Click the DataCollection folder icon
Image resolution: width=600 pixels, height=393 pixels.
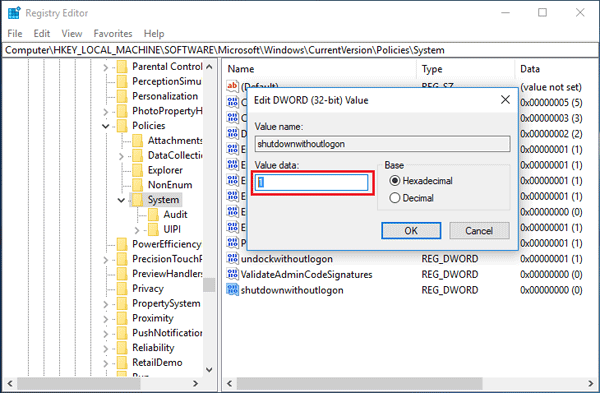point(138,155)
